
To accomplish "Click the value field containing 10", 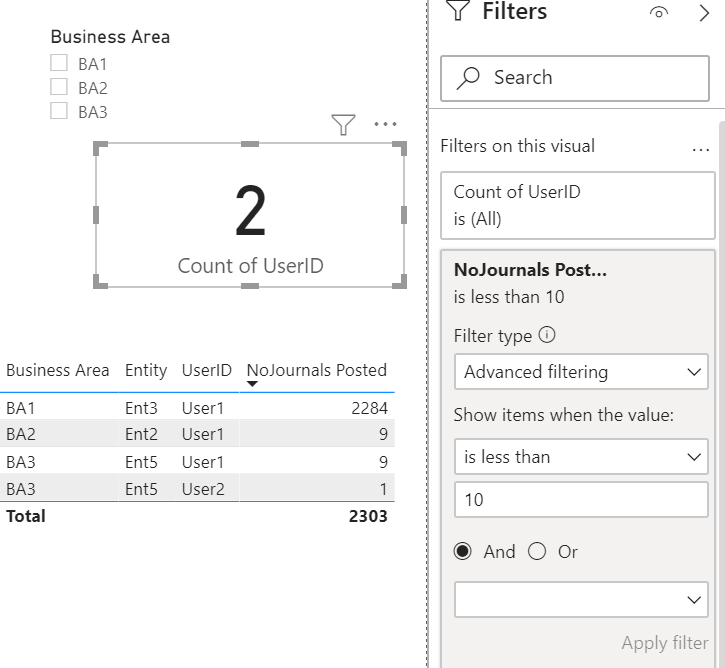I will (x=581, y=500).
